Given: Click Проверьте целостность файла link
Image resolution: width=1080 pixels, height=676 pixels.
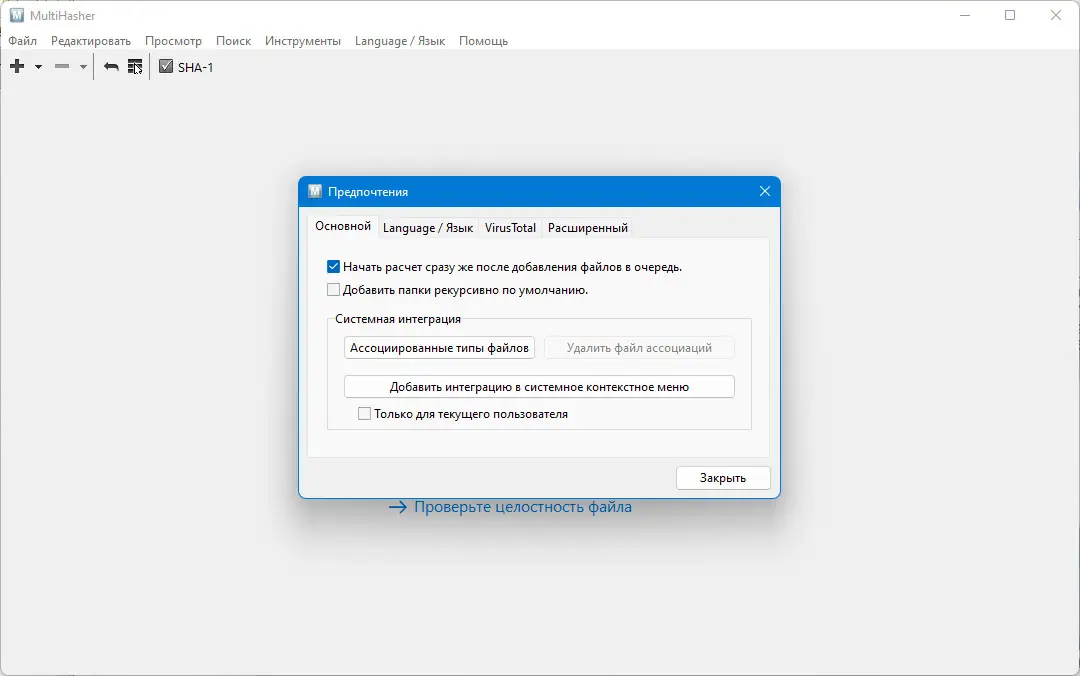Looking at the screenshot, I should pos(523,507).
